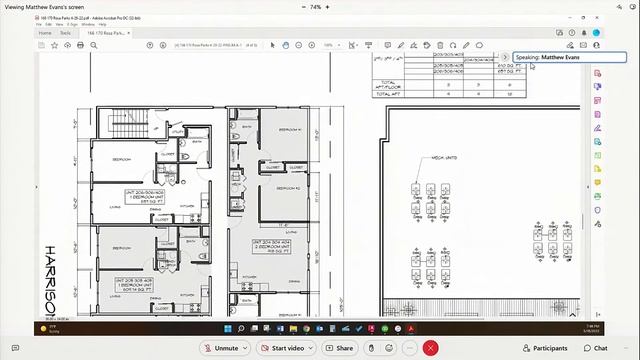
Task: Star this PDF with the bookmark star icon
Action: pyautogui.click(x=54, y=45)
